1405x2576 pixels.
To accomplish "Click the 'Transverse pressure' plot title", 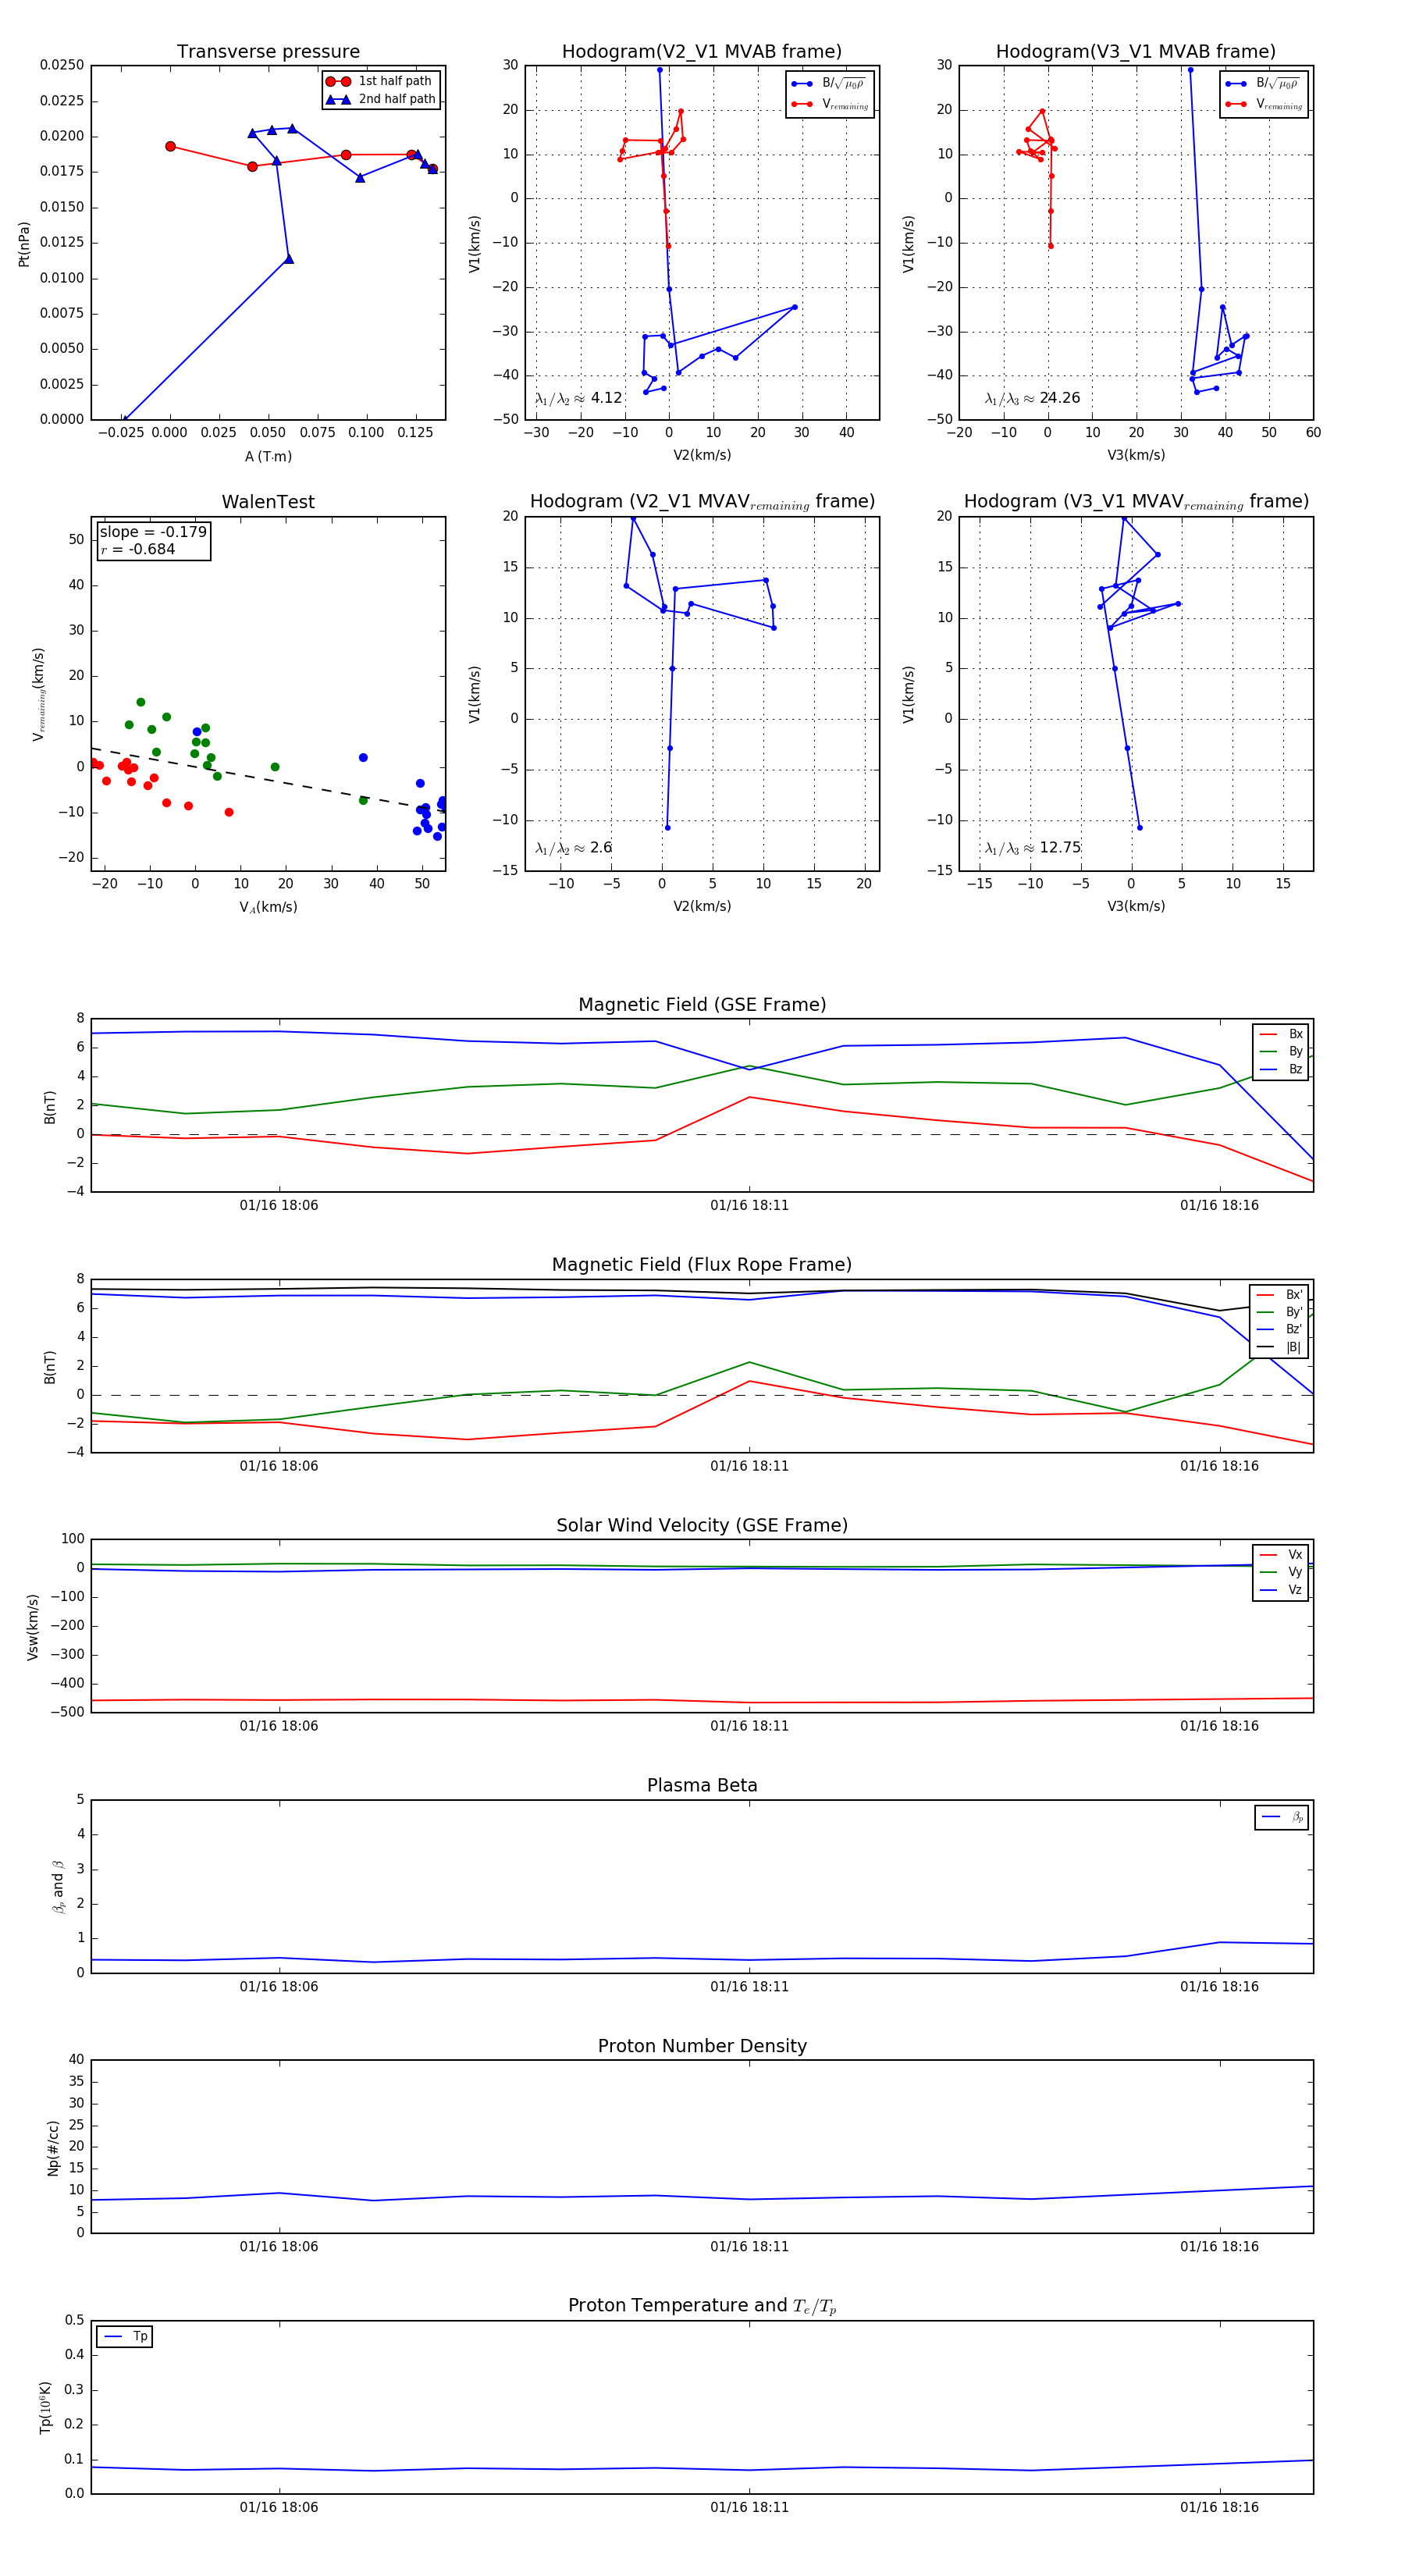I will (268, 52).
